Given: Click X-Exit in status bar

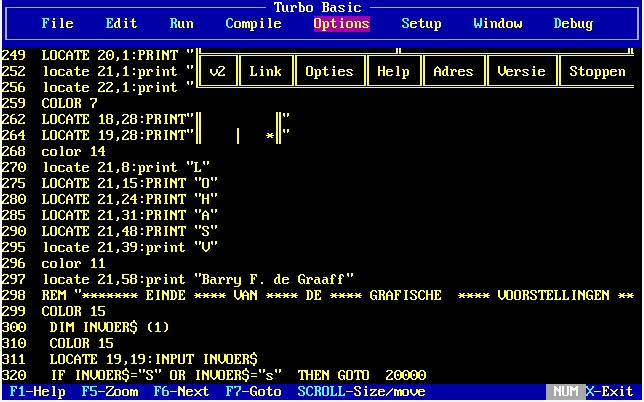Looking at the screenshot, I should point(610,391).
